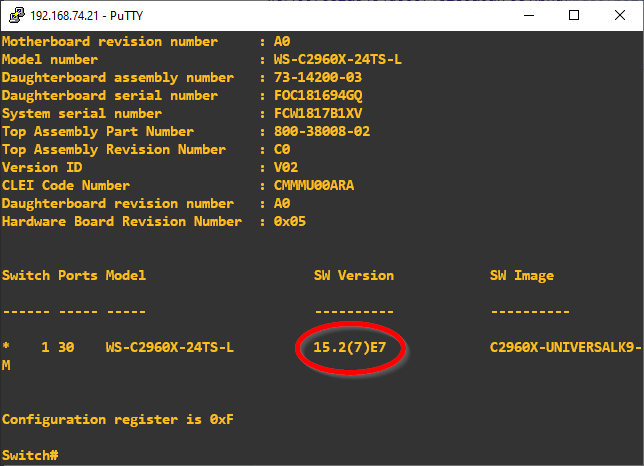Close the PuTTY session window
This screenshot has width=644, height=466.
(620, 15)
